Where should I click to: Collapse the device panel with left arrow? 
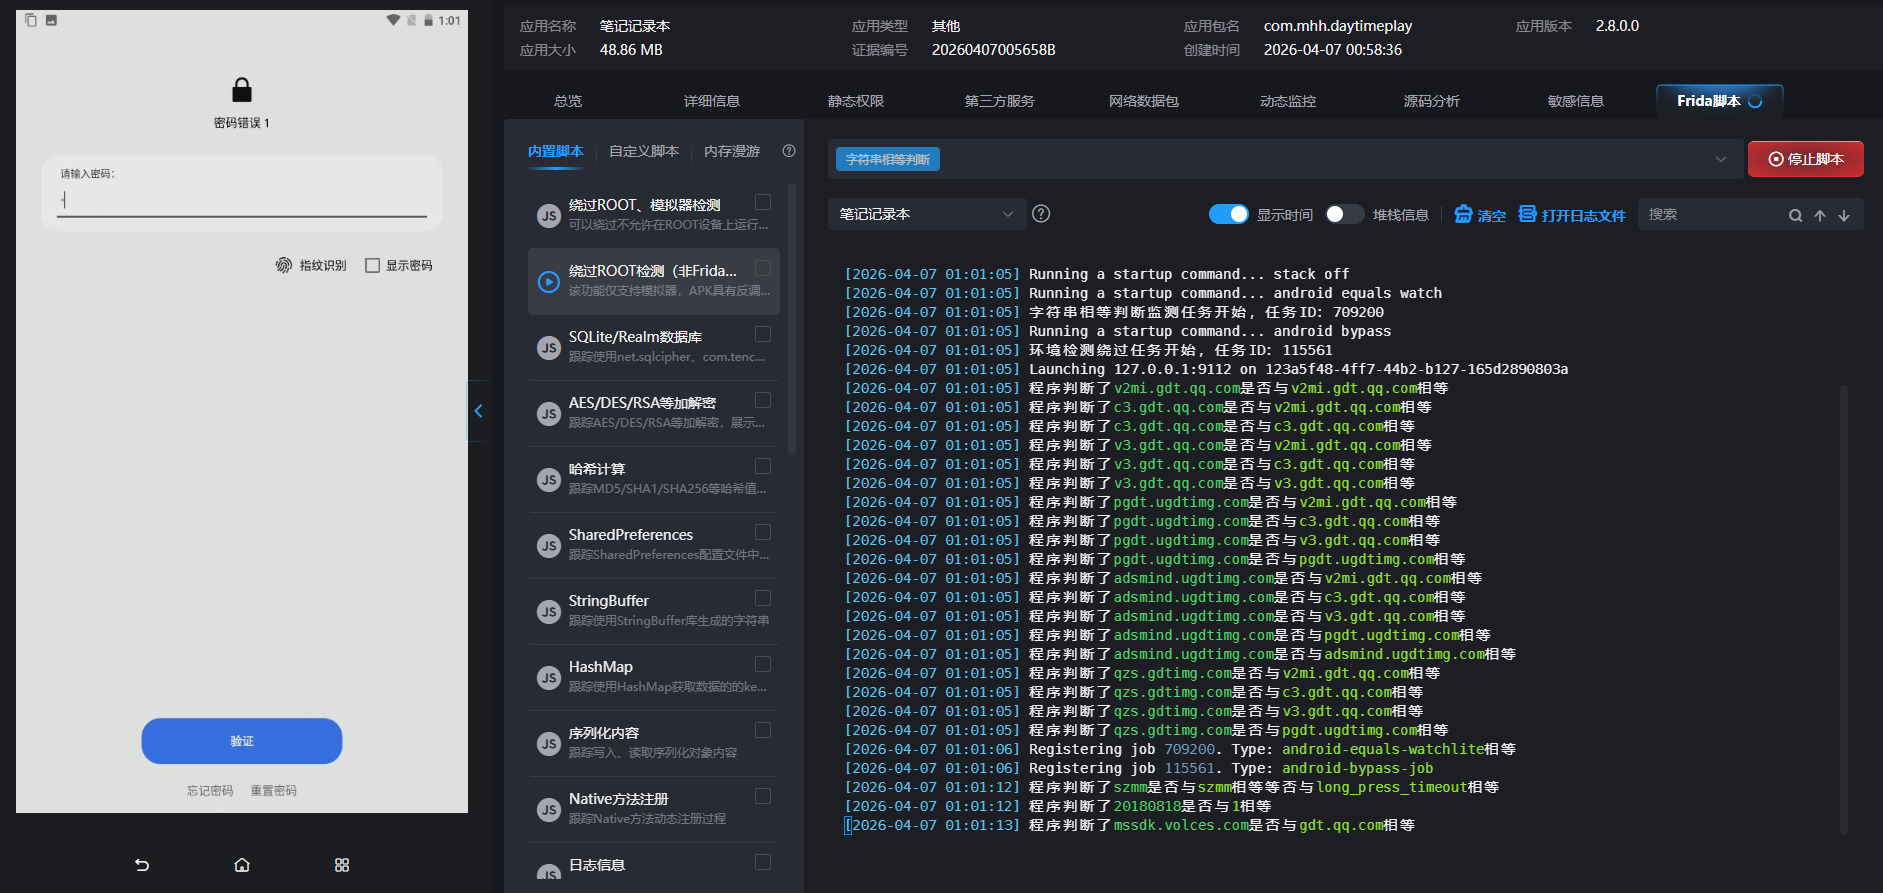point(478,411)
